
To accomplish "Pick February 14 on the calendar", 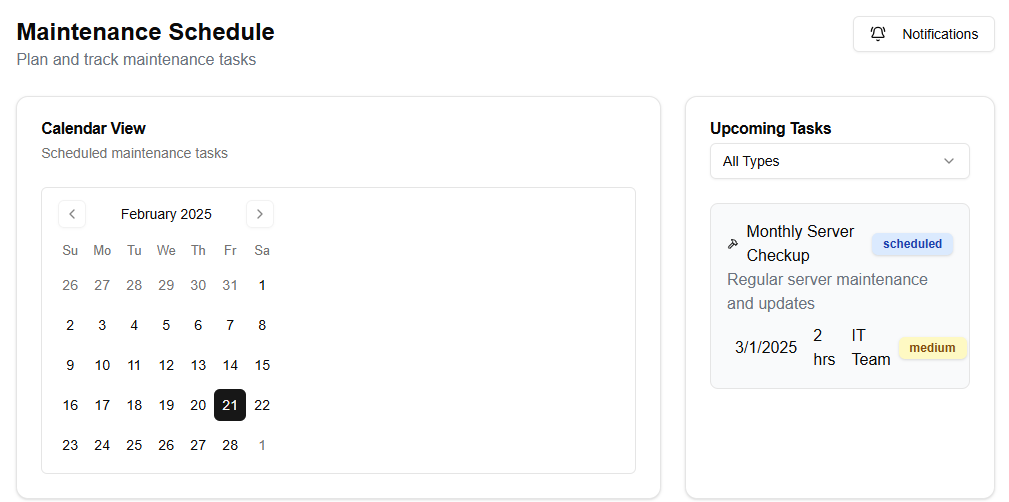I will point(230,365).
